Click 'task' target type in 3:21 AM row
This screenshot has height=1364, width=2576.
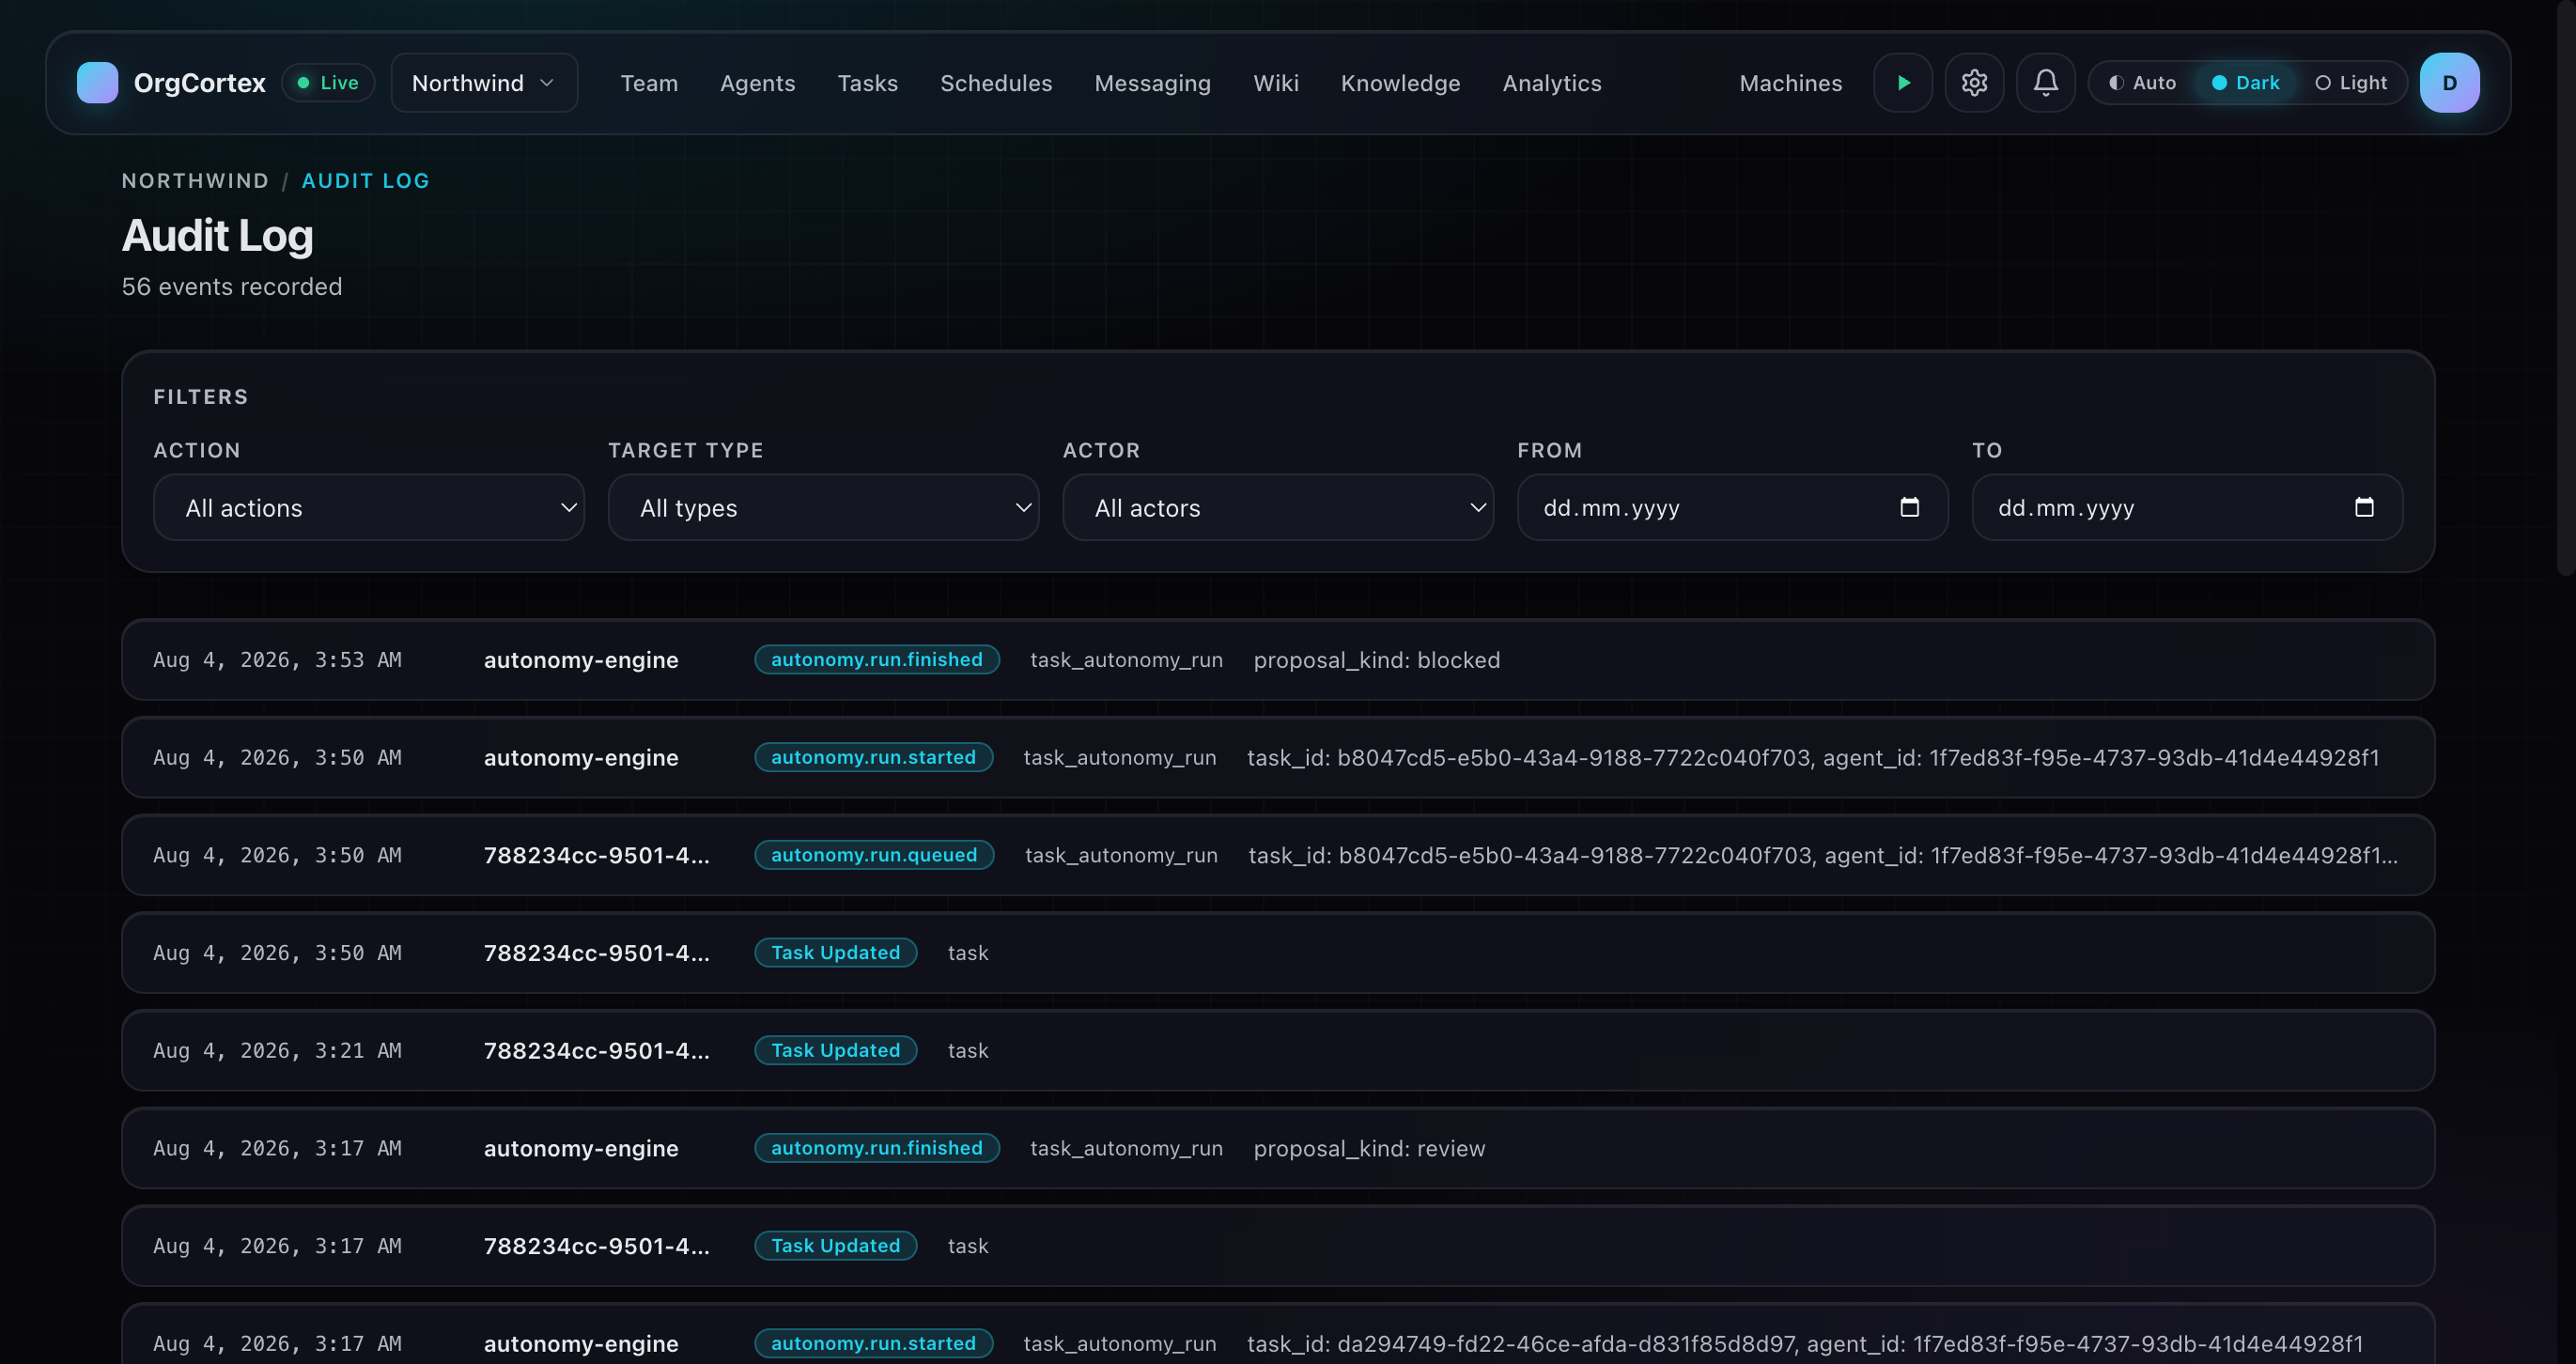tap(967, 1050)
